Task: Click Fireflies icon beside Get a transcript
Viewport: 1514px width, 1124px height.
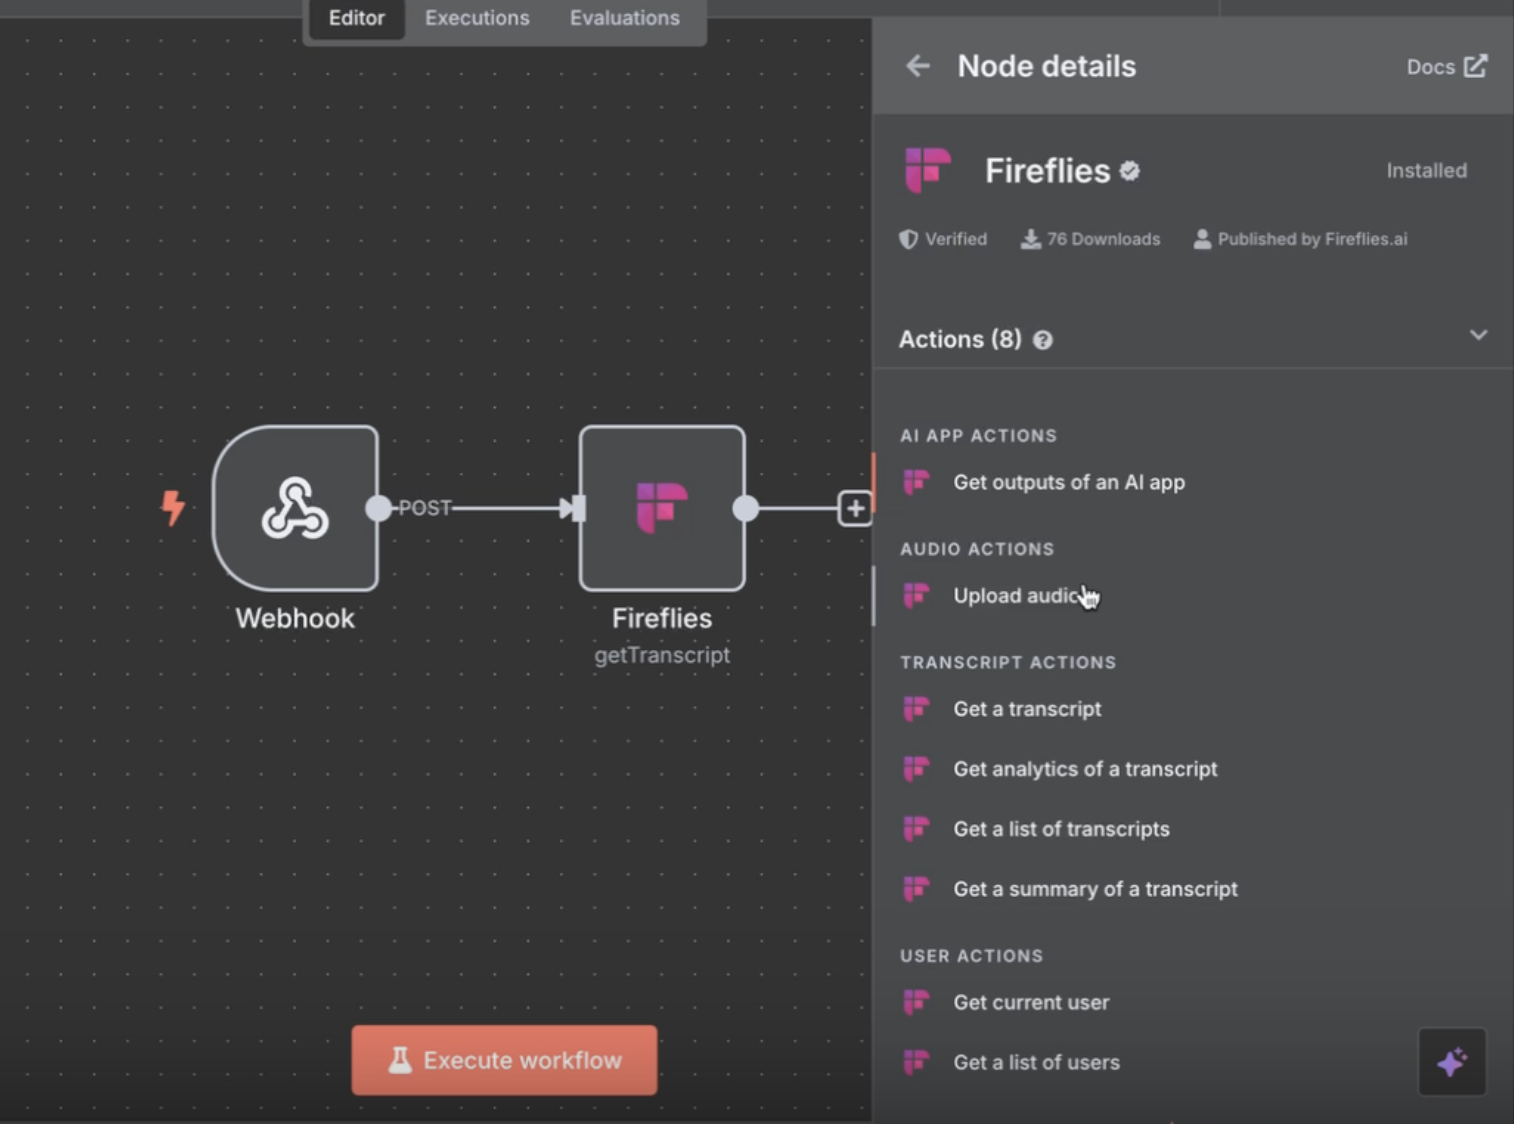Action: click(x=916, y=709)
